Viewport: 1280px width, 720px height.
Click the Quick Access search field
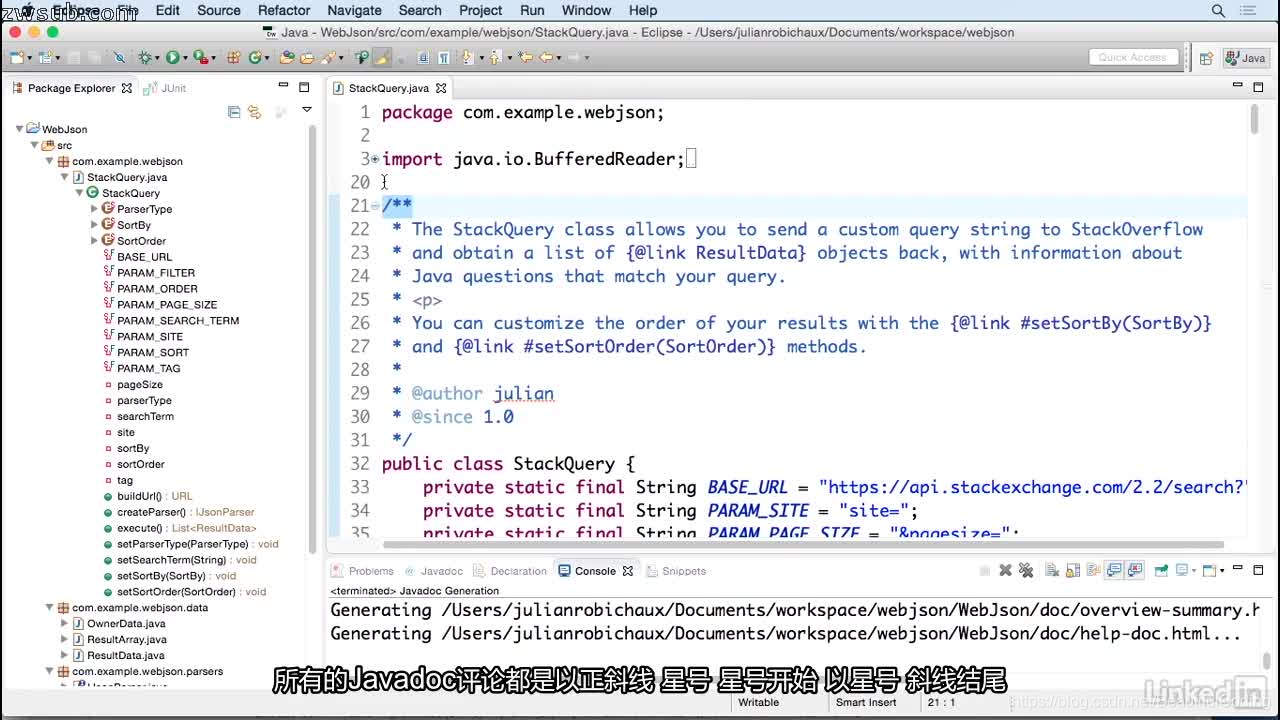coord(1132,58)
